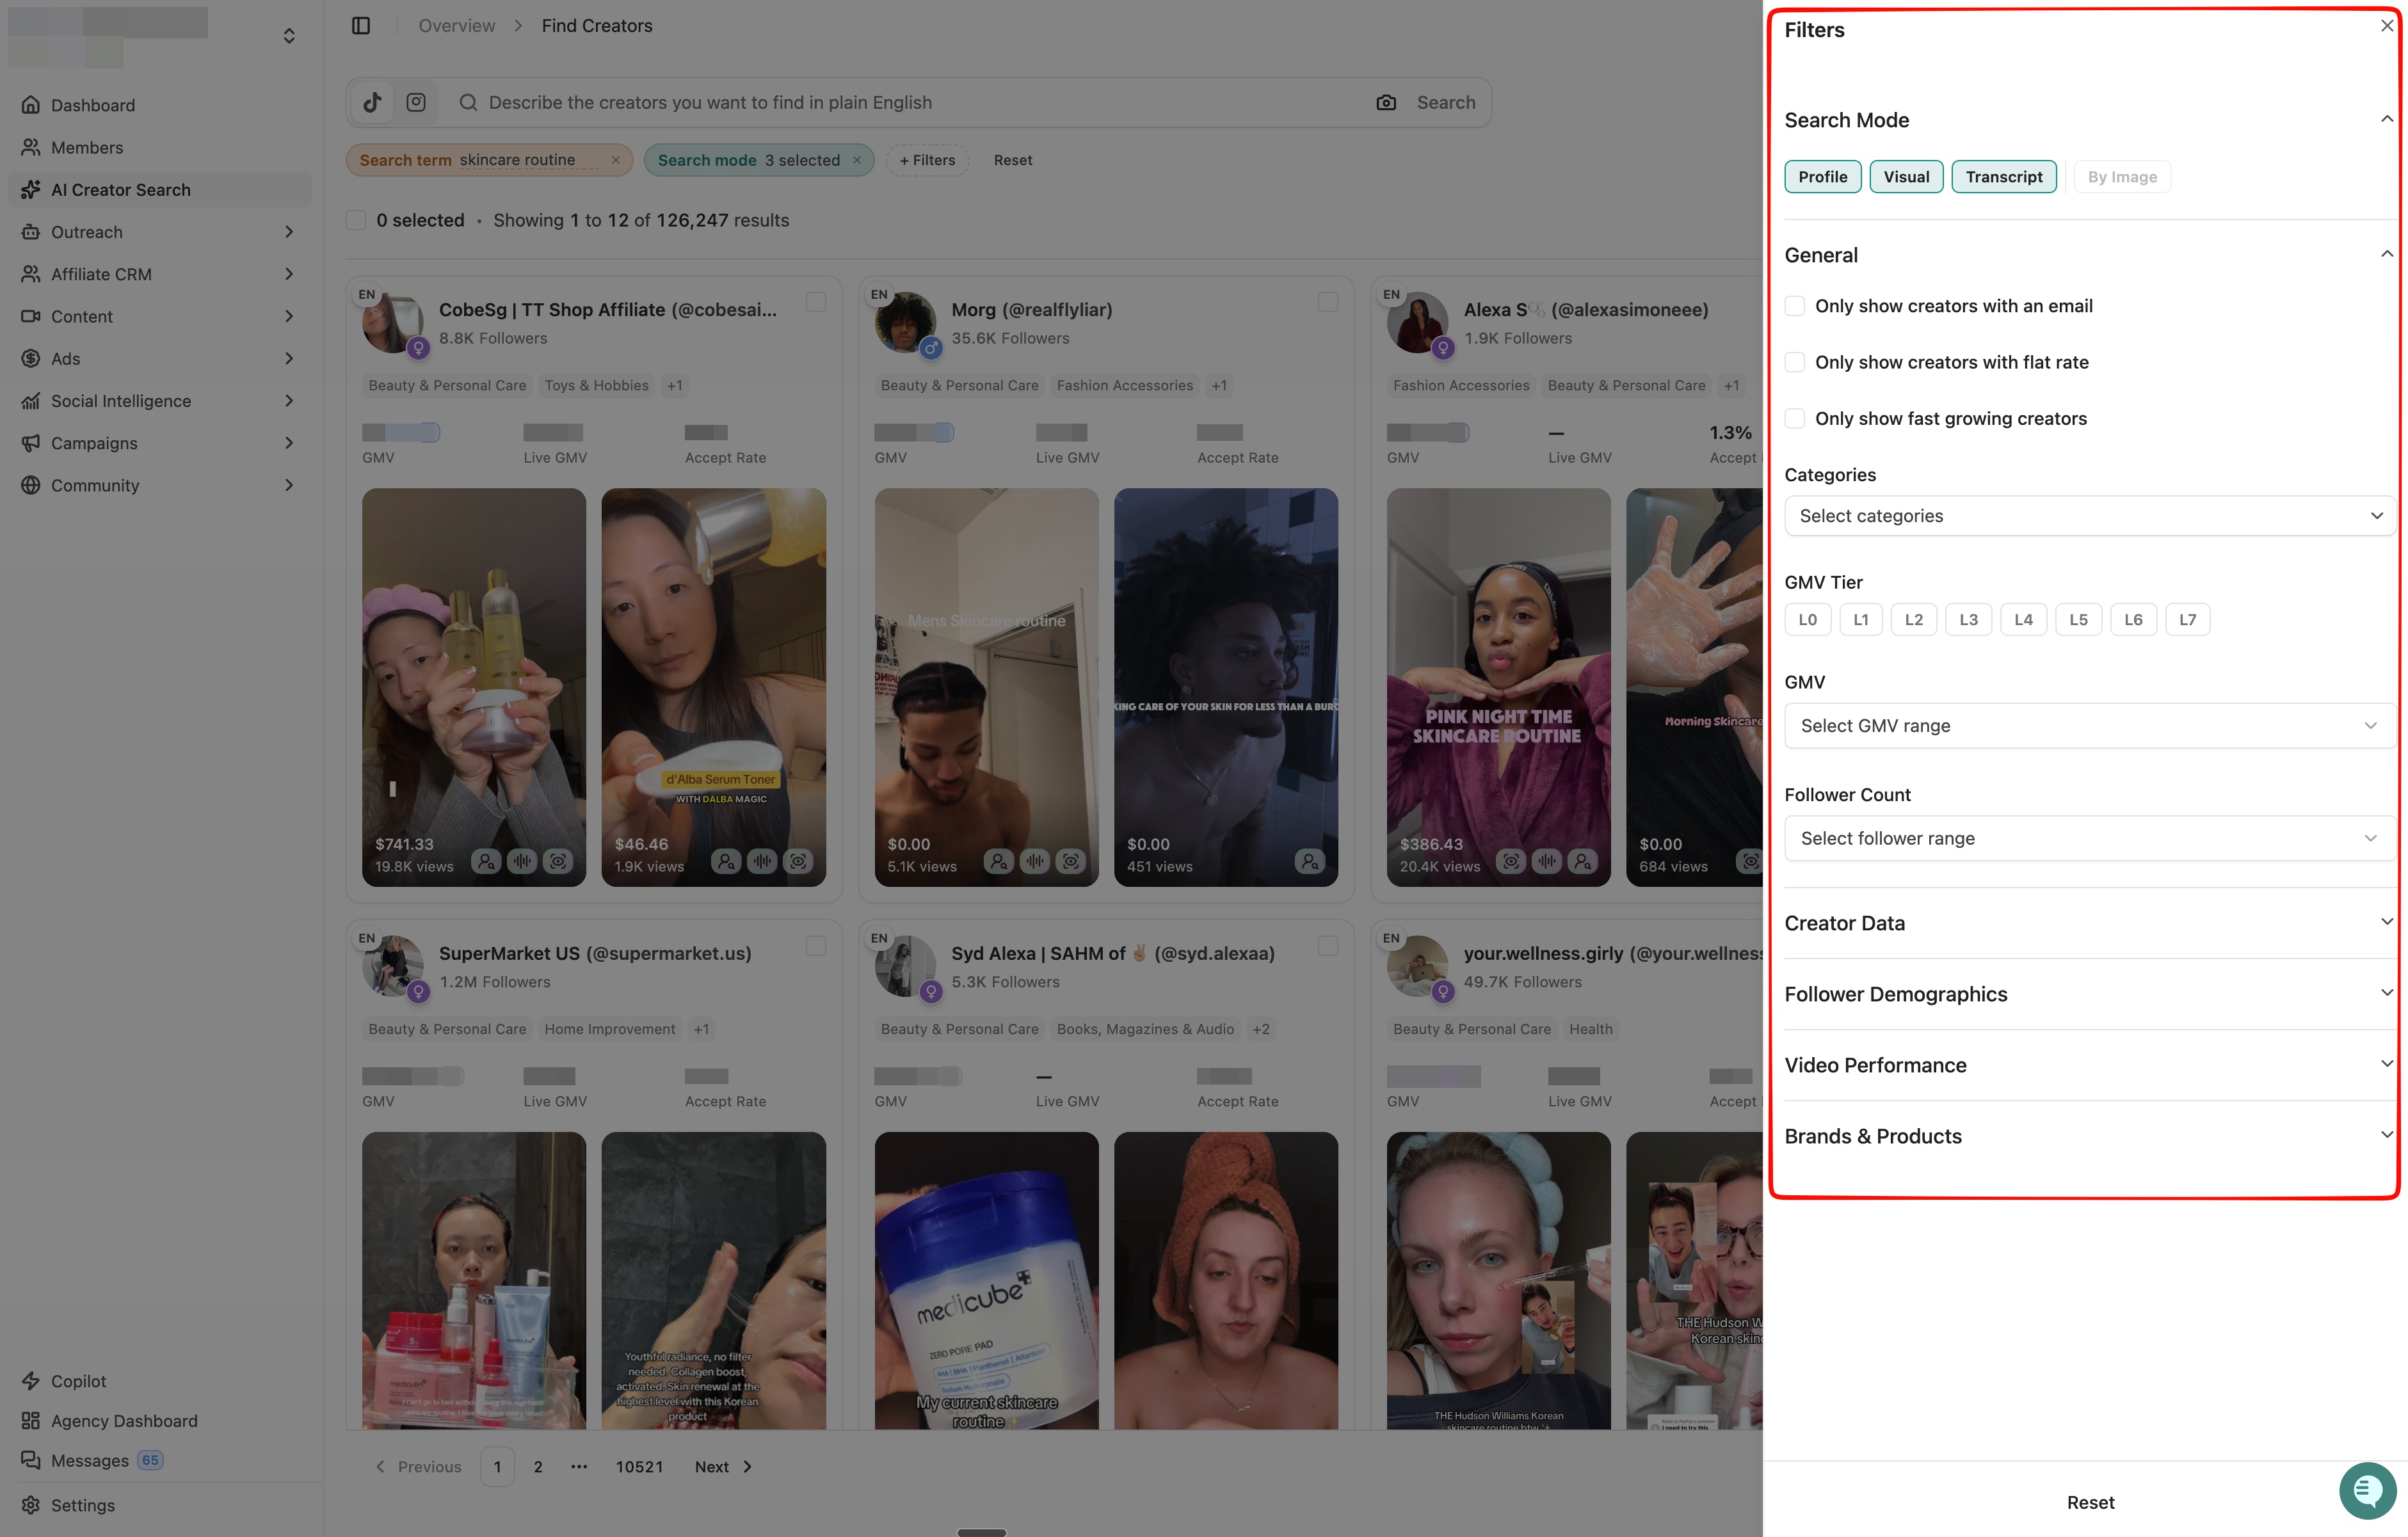Image resolution: width=2408 pixels, height=1537 pixels.
Task: Jump to results page 2
Action: click(538, 1467)
